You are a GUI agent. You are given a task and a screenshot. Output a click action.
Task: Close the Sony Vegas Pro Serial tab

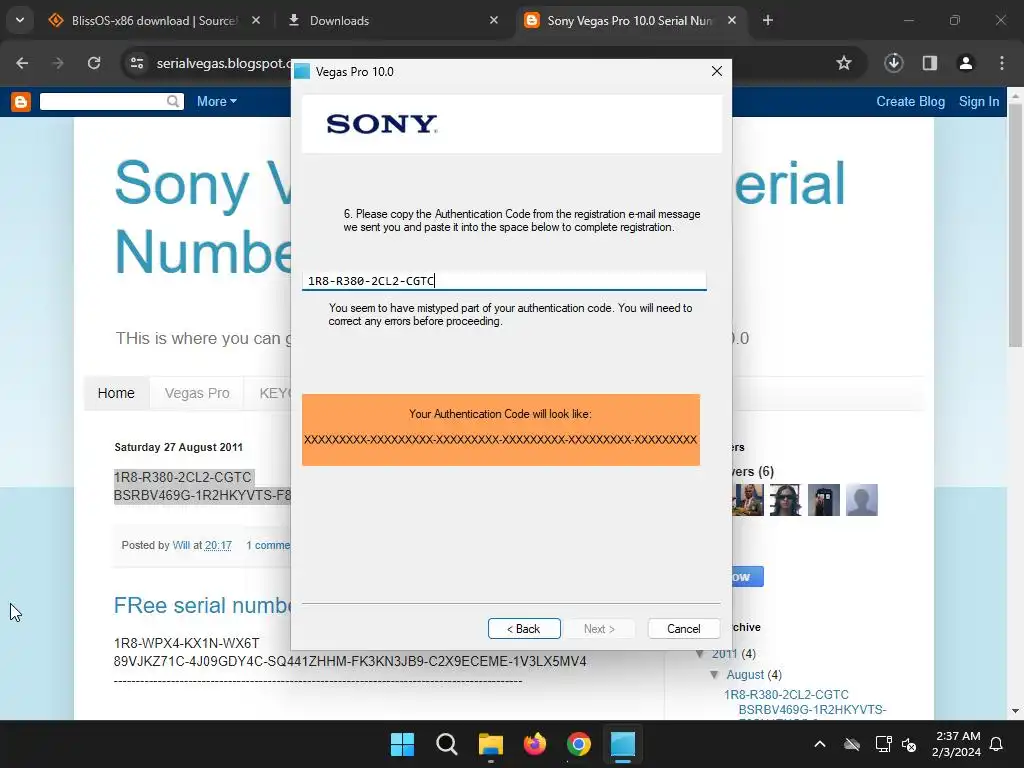point(732,20)
